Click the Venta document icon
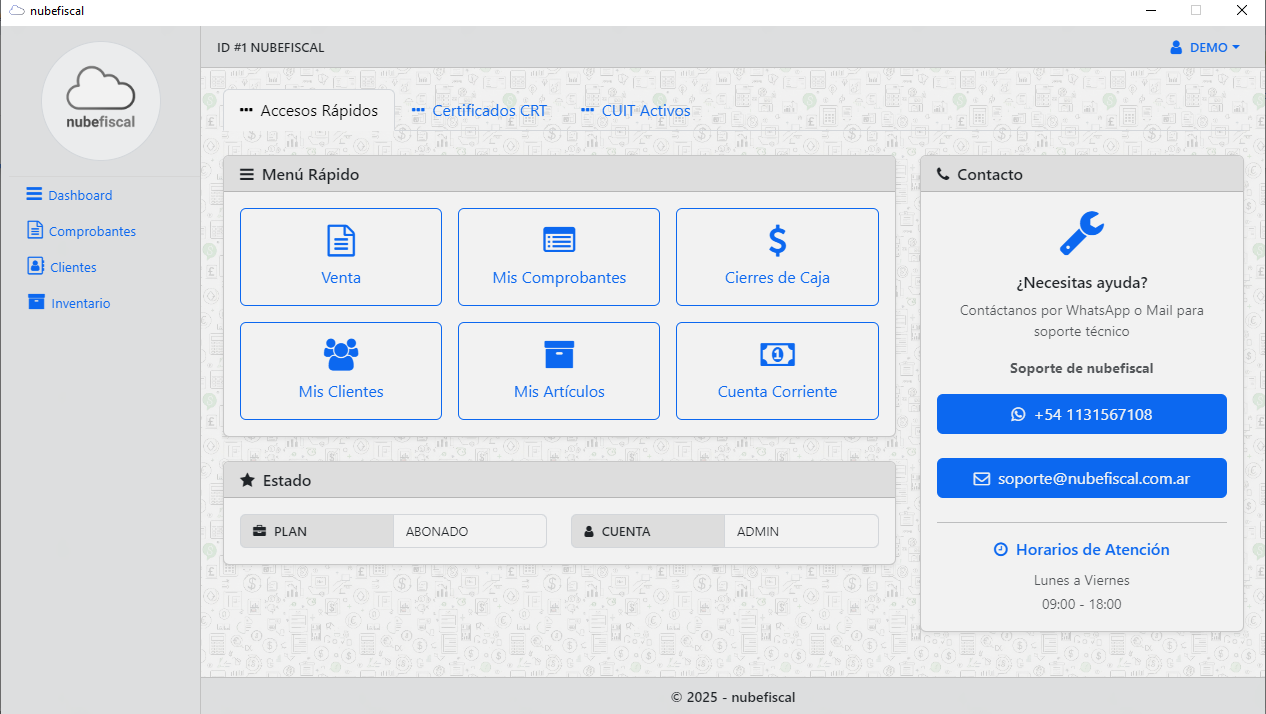 click(341, 240)
